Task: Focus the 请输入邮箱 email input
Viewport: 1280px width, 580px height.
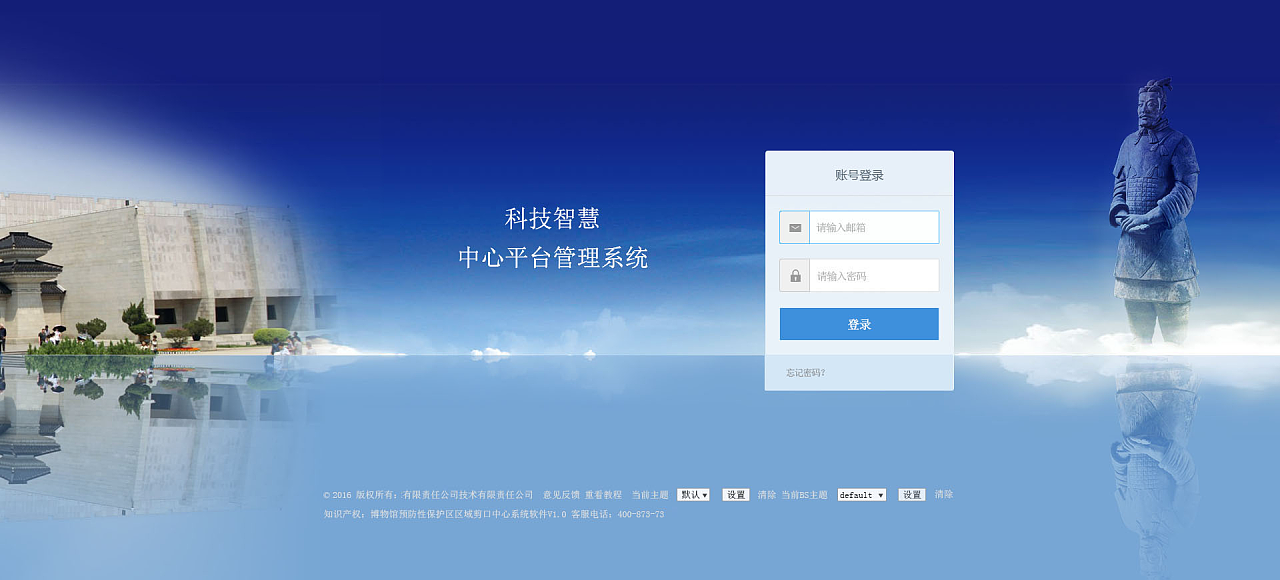Action: (874, 227)
